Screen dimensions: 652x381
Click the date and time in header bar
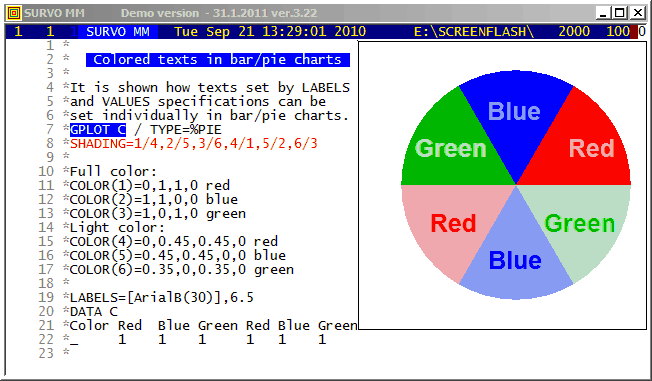[x=270, y=32]
